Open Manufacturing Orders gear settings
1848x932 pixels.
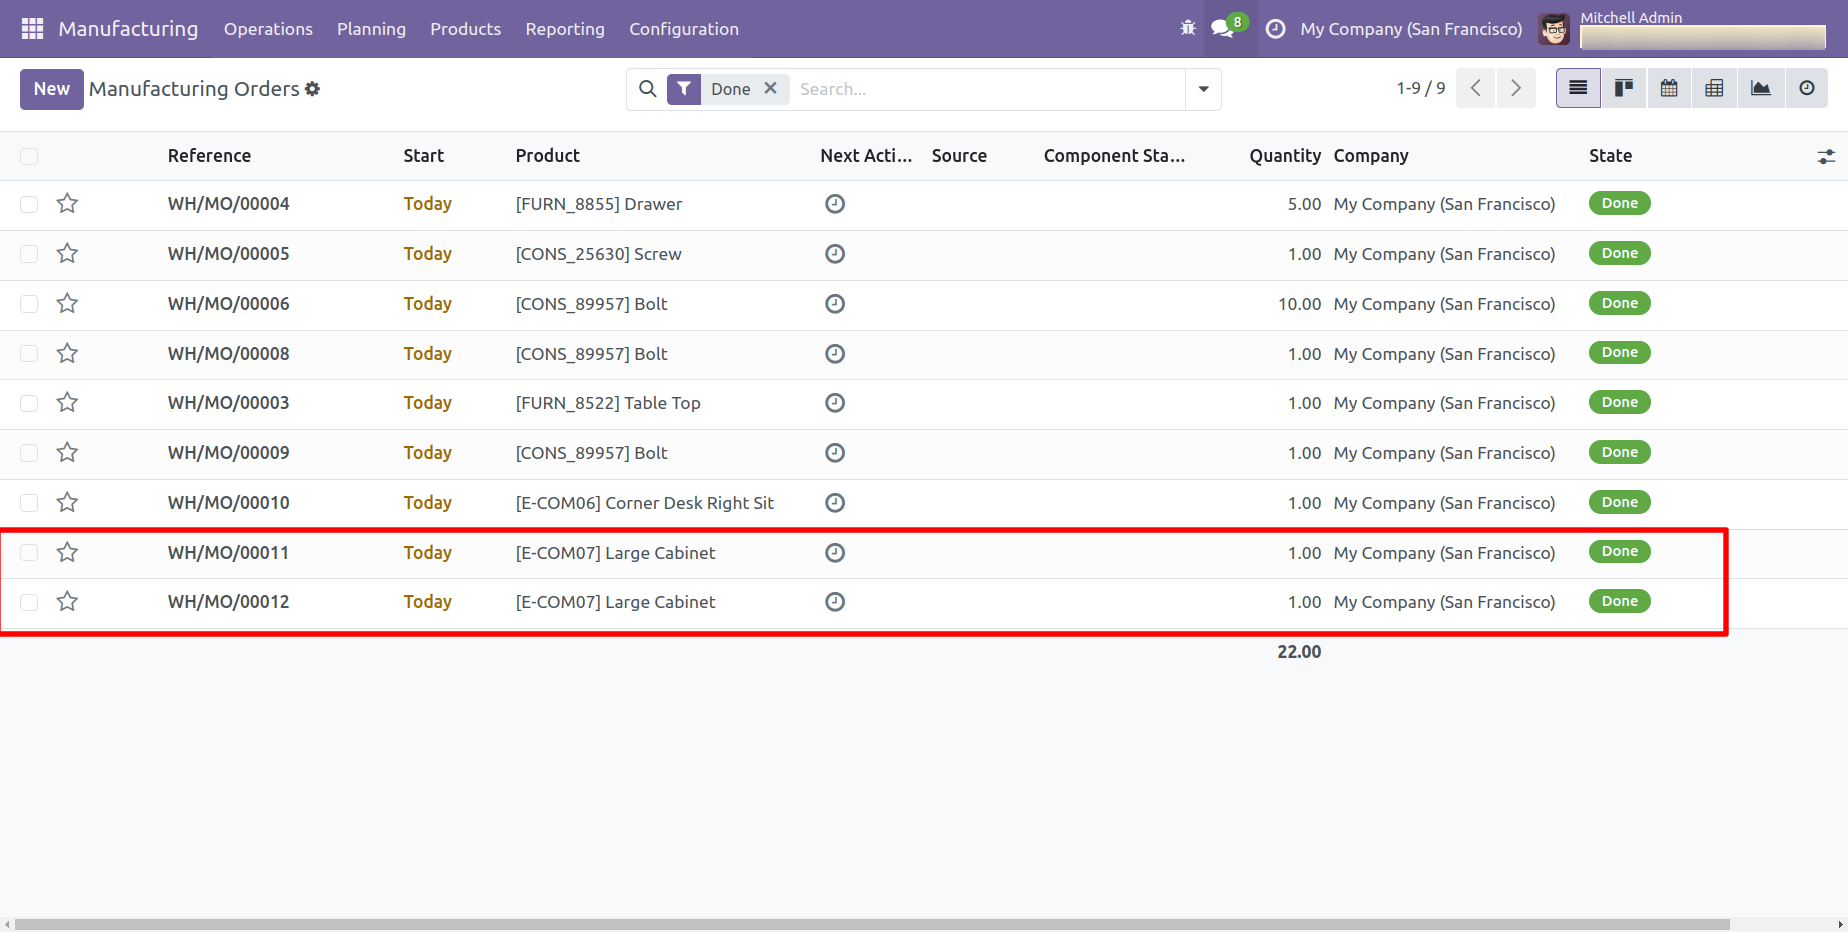pyautogui.click(x=313, y=89)
